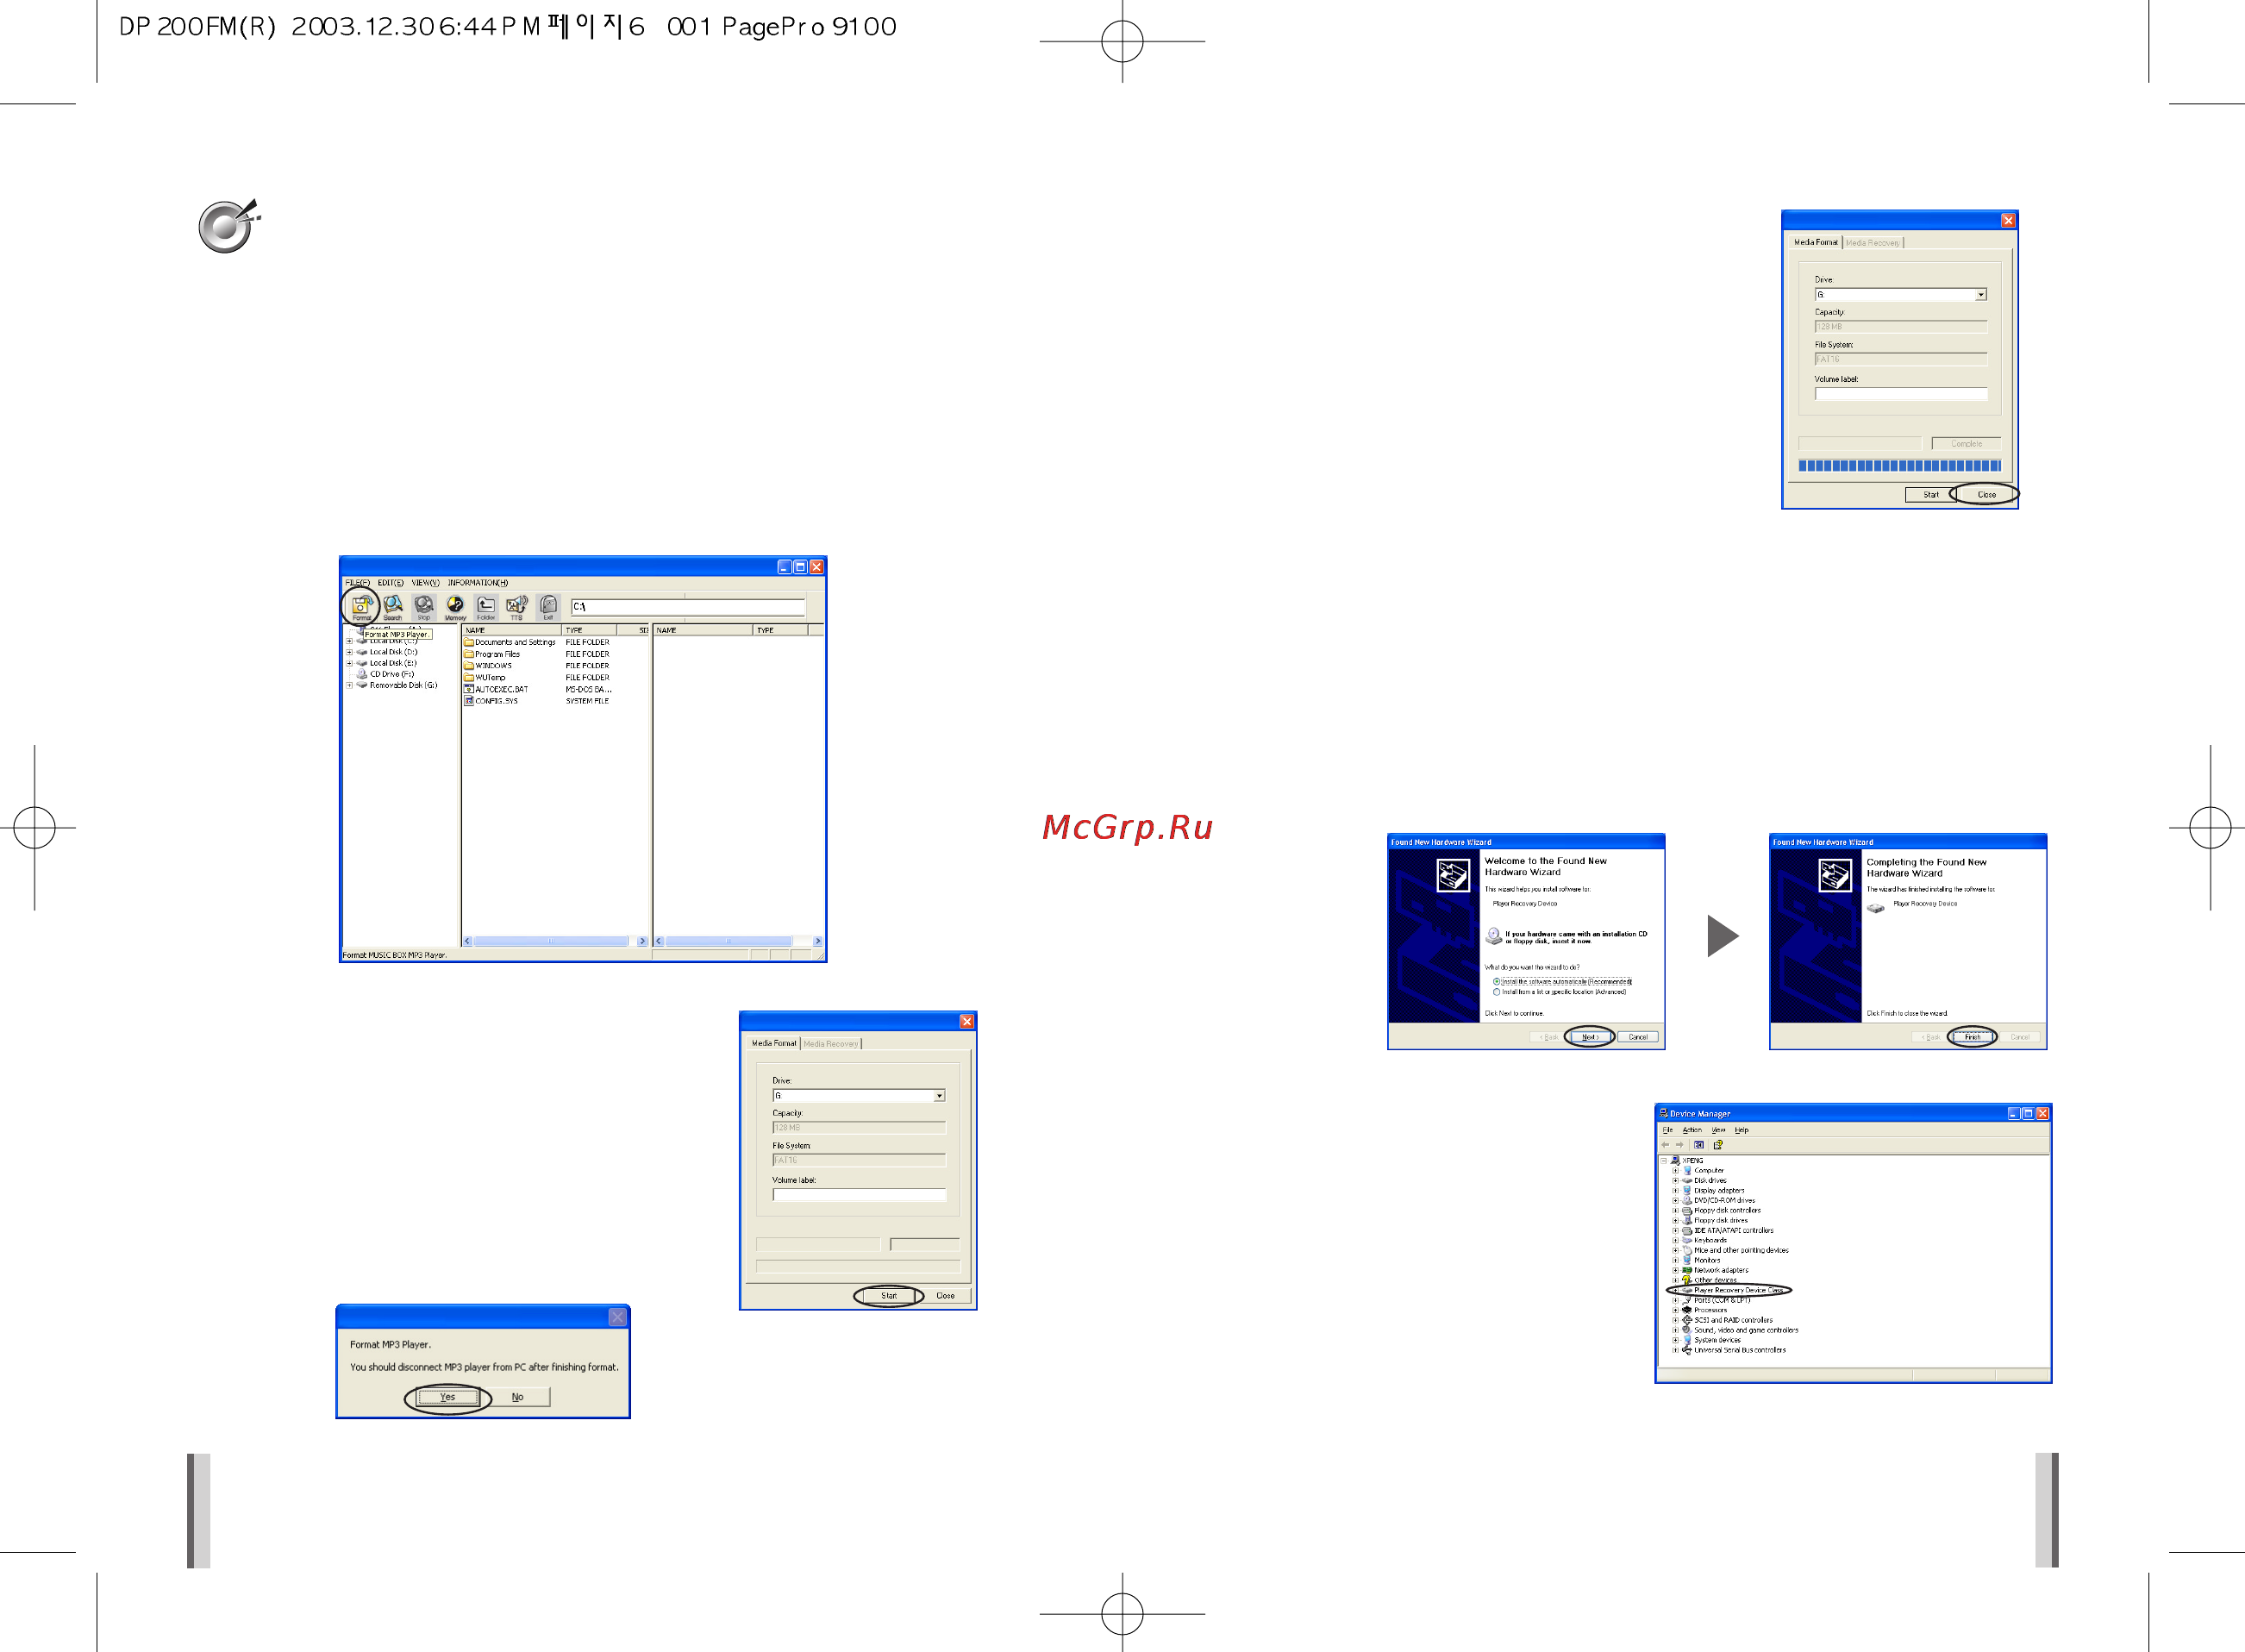Click Next in the Found New Hardware Wizard
Viewport: 2245px width, 1652px height.
point(1589,1037)
